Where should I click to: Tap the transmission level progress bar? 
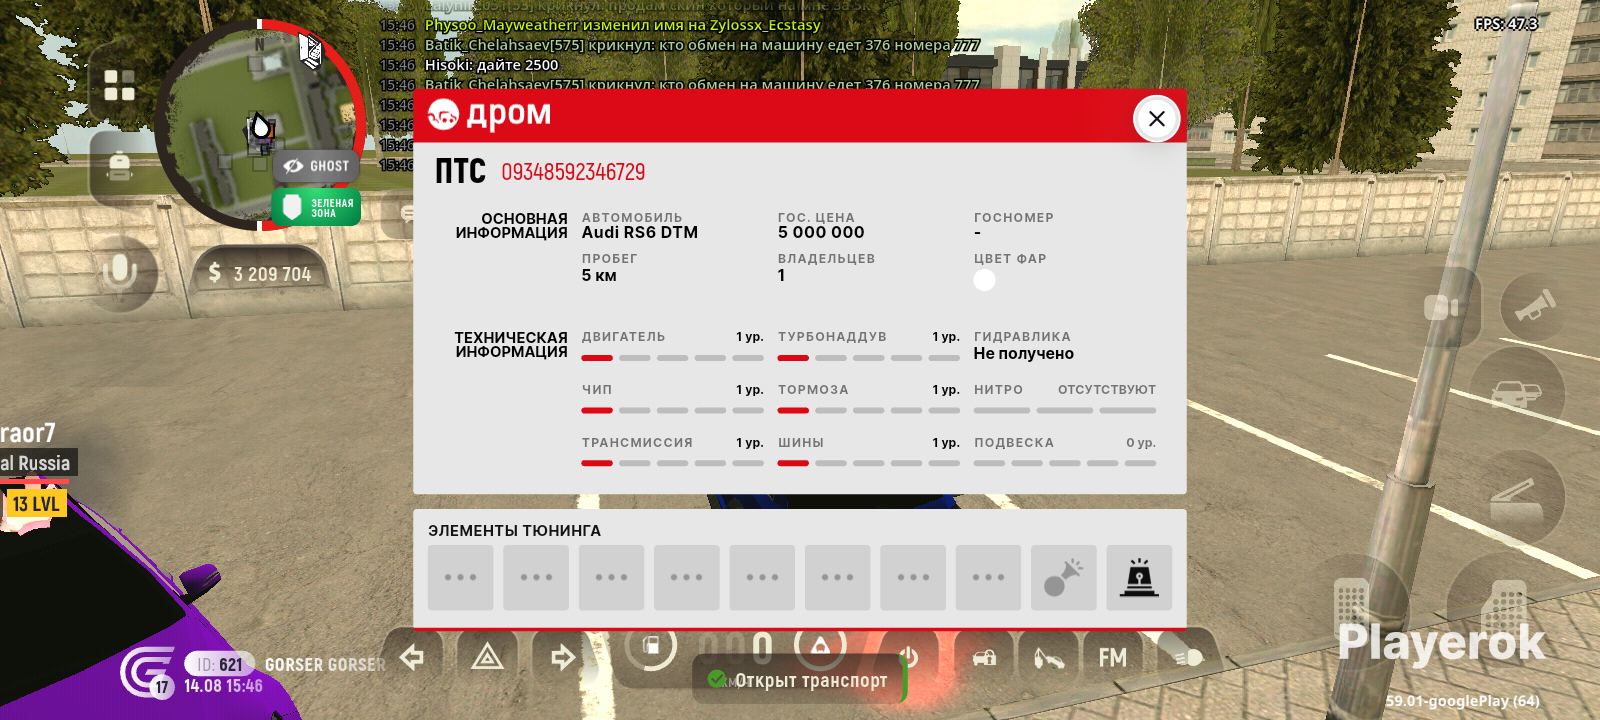pyautogui.click(x=672, y=463)
